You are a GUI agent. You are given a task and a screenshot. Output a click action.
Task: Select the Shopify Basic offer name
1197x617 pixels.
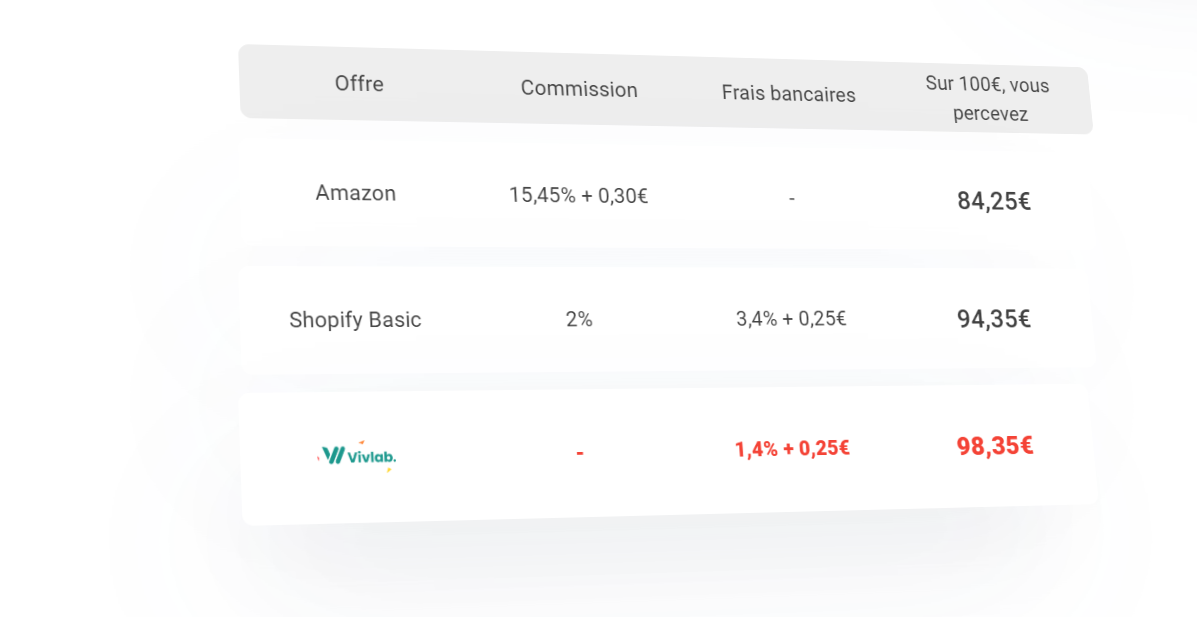pos(355,319)
